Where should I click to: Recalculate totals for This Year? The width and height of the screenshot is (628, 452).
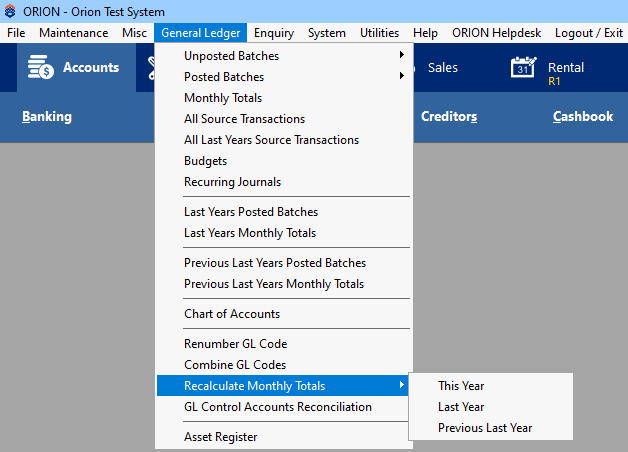click(491, 386)
